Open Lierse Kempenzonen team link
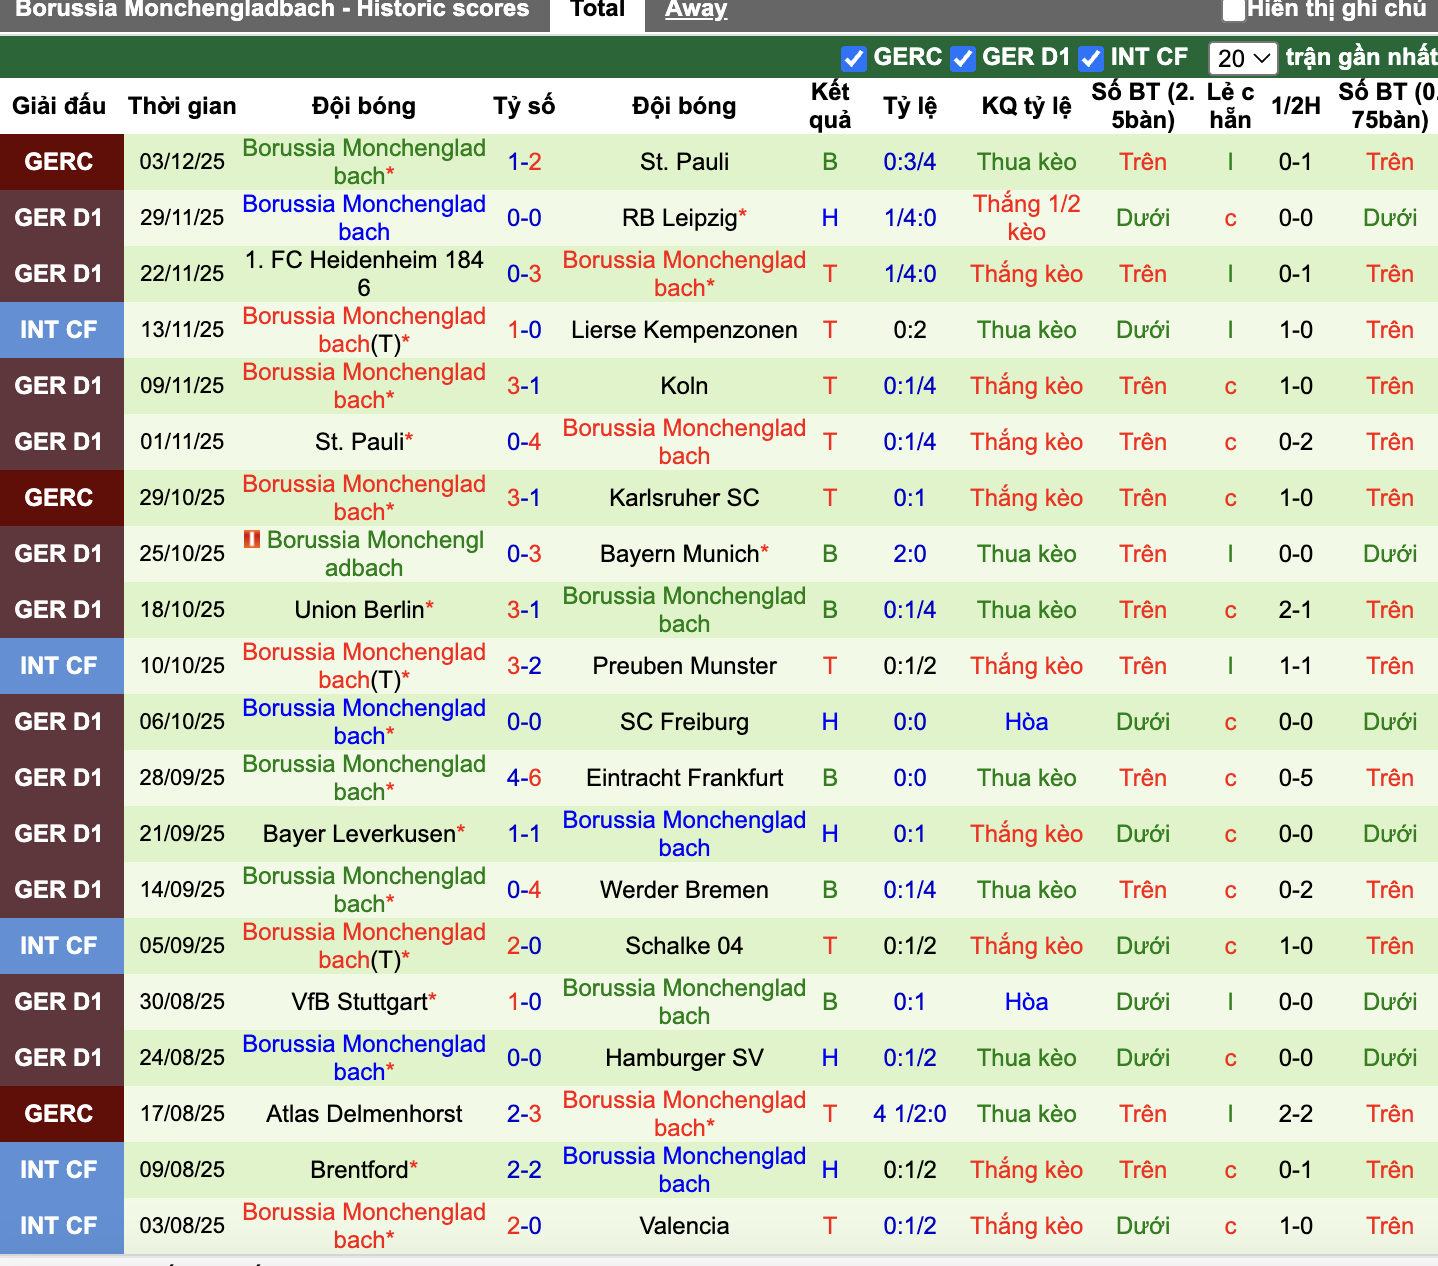The image size is (1438, 1266). (x=684, y=330)
